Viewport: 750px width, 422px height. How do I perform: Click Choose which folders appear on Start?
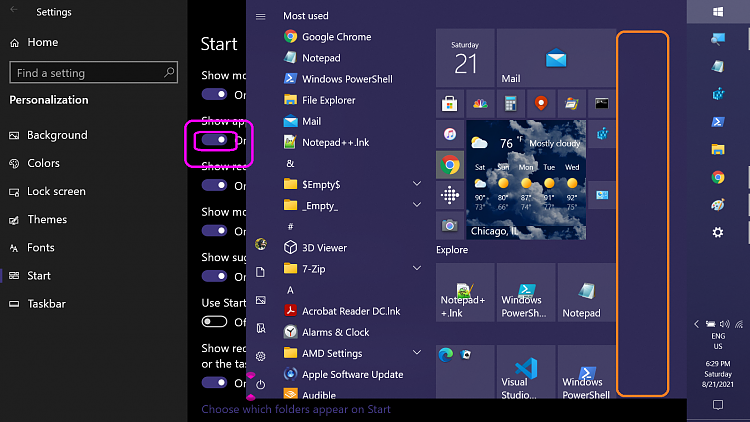point(296,410)
